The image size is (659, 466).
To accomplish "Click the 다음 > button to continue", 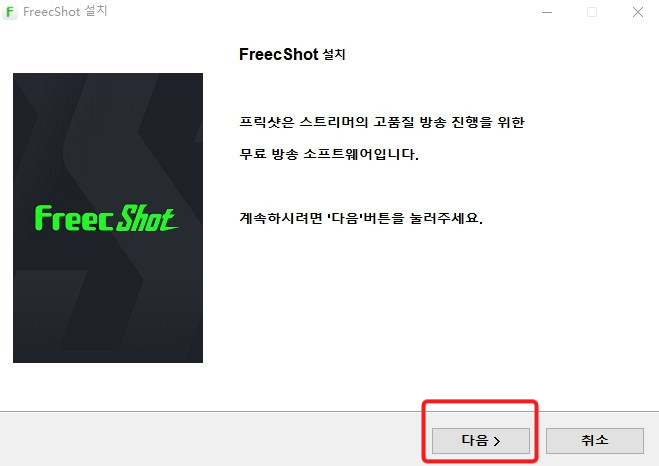I will point(481,441).
